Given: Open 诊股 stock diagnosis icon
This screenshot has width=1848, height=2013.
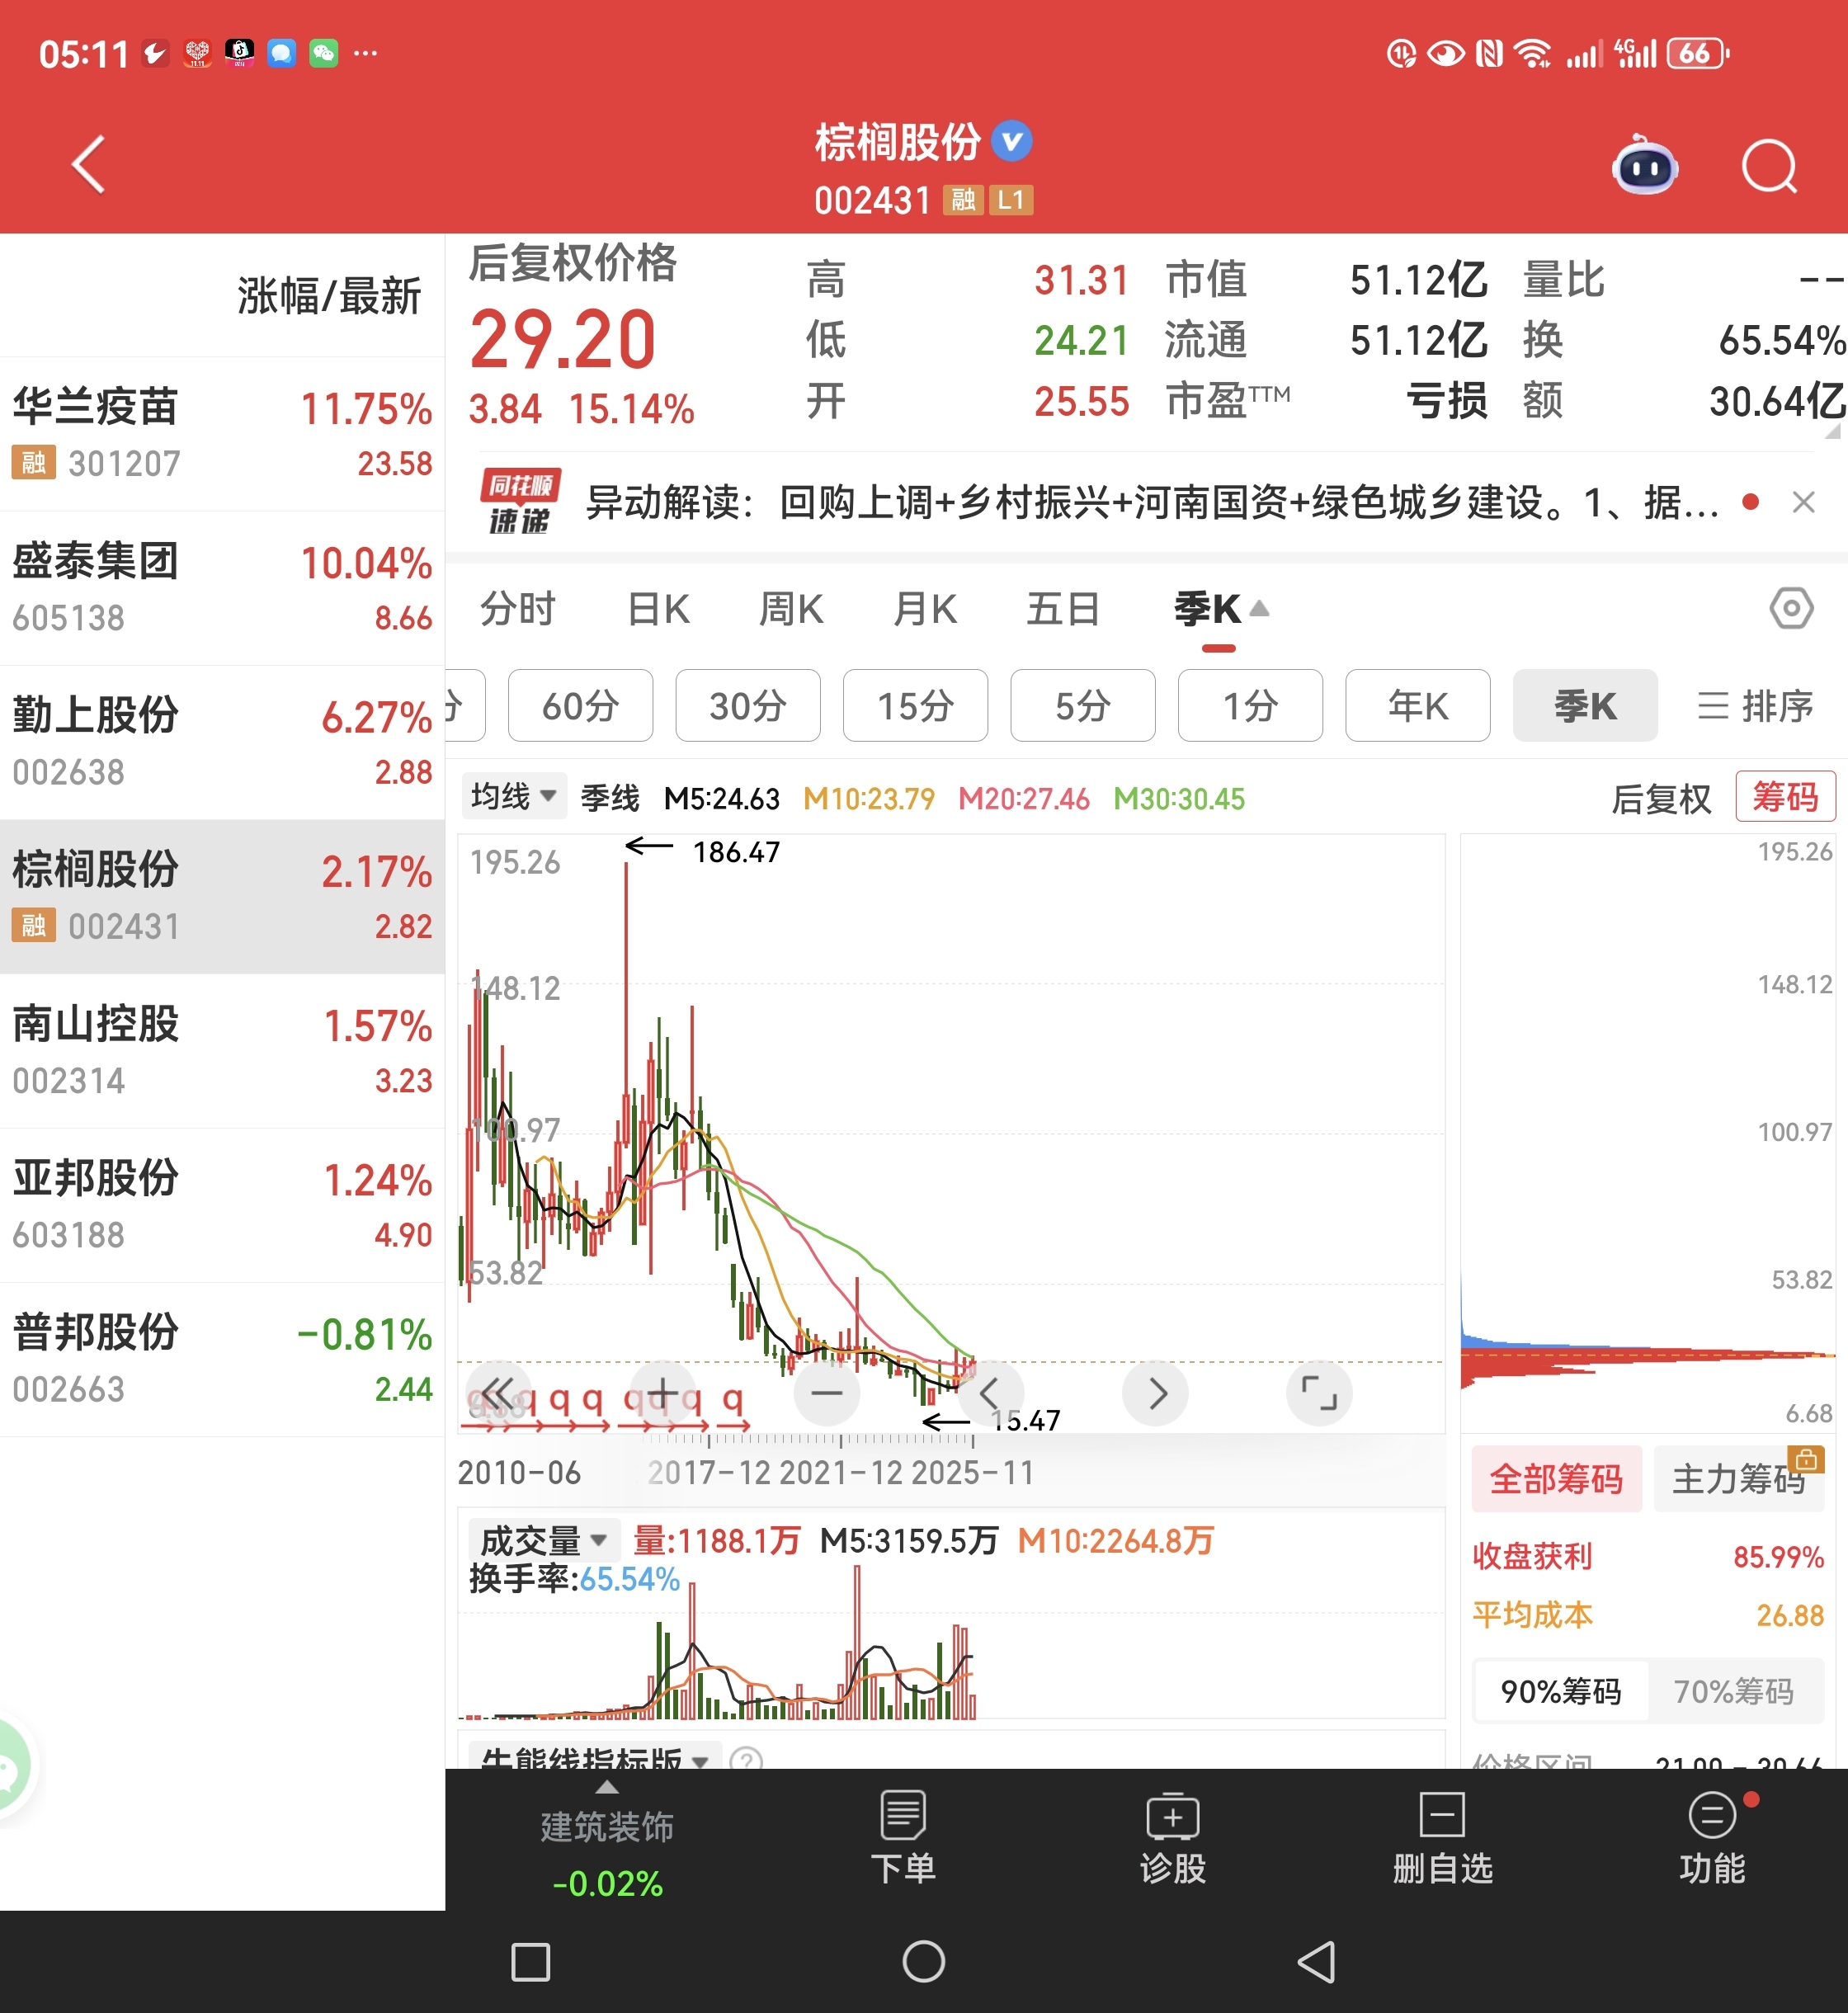Looking at the screenshot, I should point(1172,1838).
